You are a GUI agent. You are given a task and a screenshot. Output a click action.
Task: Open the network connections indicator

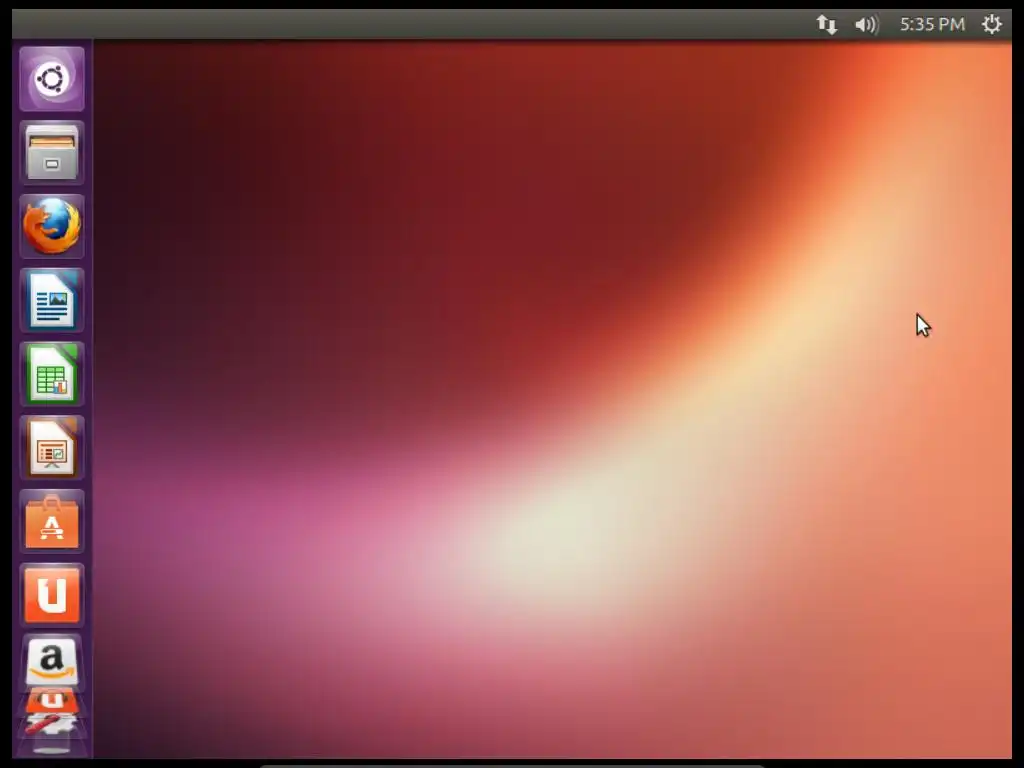coord(827,25)
